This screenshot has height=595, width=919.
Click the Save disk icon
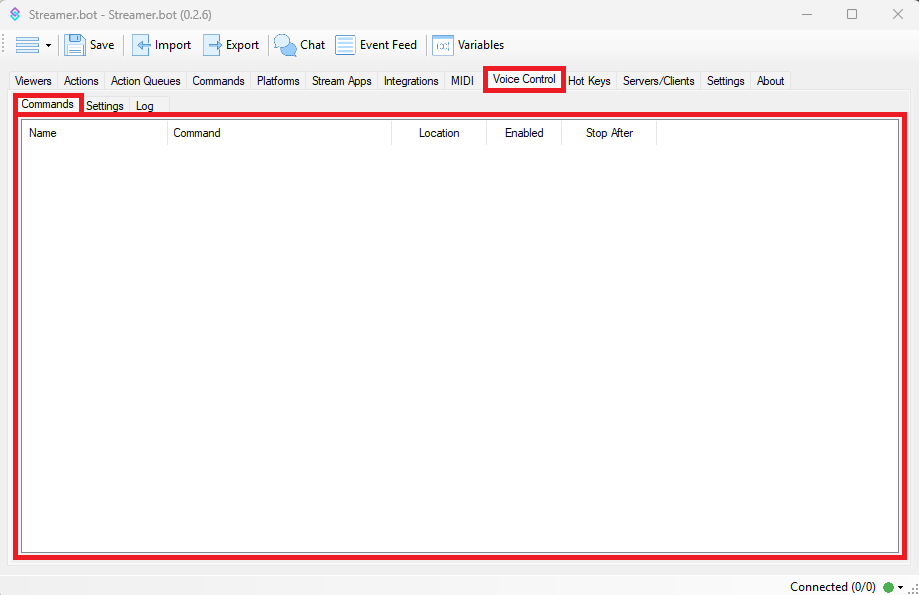75,45
